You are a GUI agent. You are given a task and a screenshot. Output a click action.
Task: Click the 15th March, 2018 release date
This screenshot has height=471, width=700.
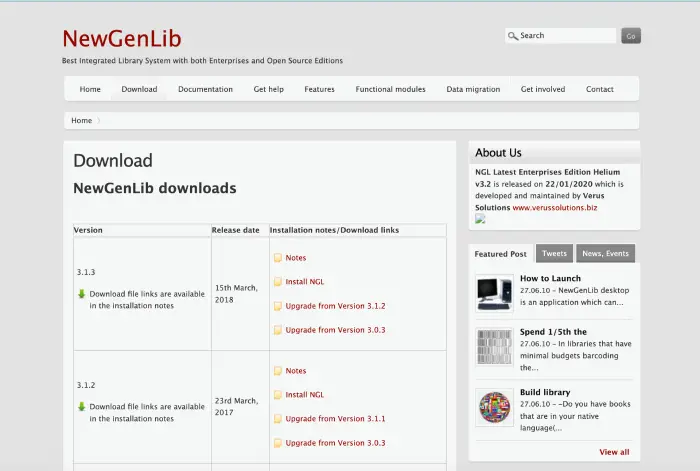point(236,294)
